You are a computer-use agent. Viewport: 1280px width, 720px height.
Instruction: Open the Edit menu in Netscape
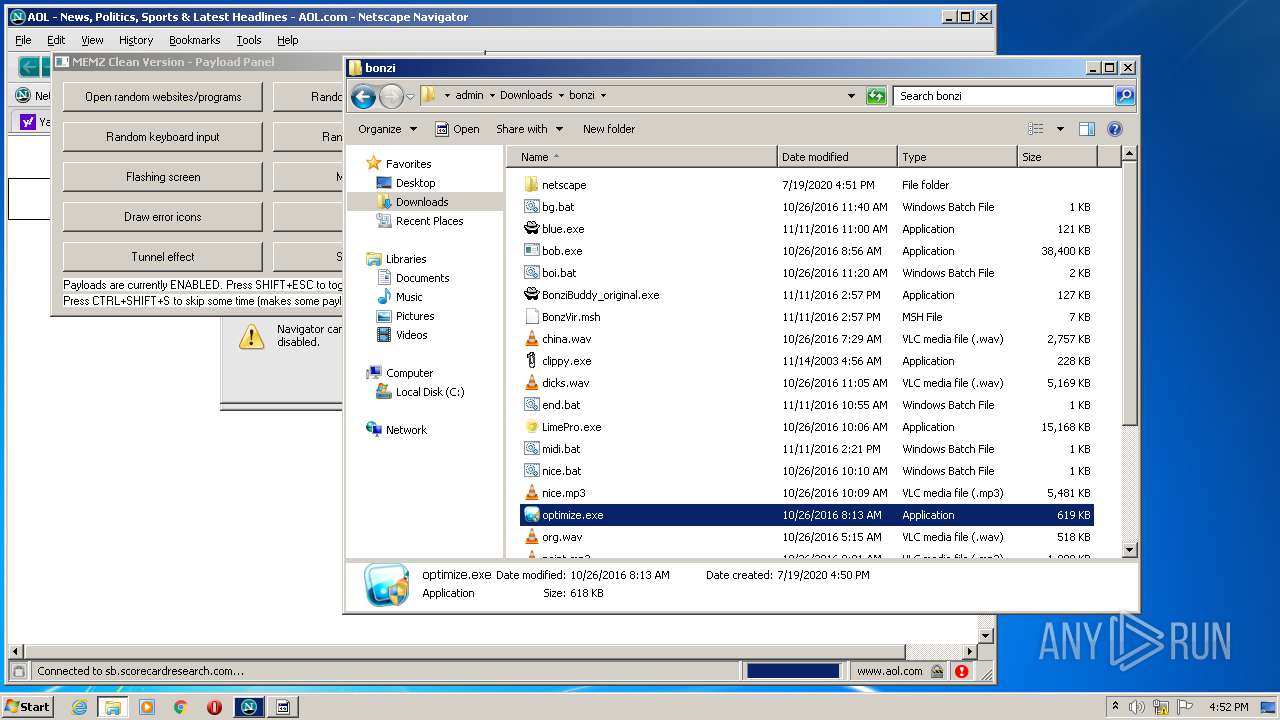(x=56, y=40)
